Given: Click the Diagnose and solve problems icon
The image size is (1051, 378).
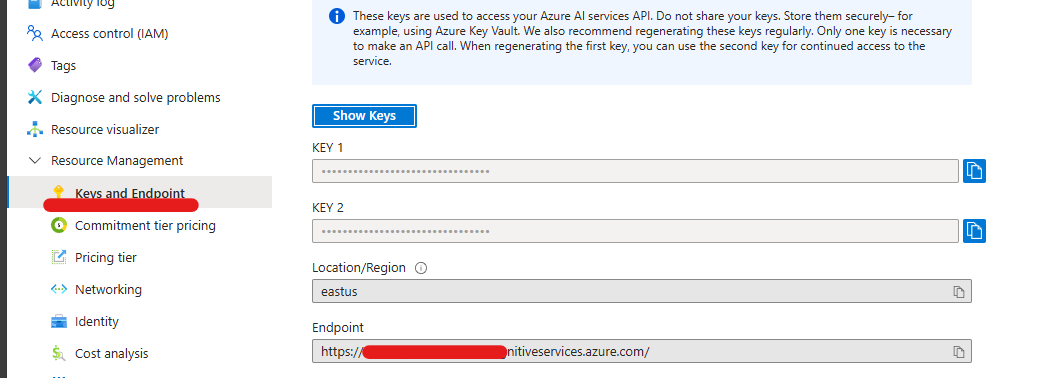Looking at the screenshot, I should (34, 97).
